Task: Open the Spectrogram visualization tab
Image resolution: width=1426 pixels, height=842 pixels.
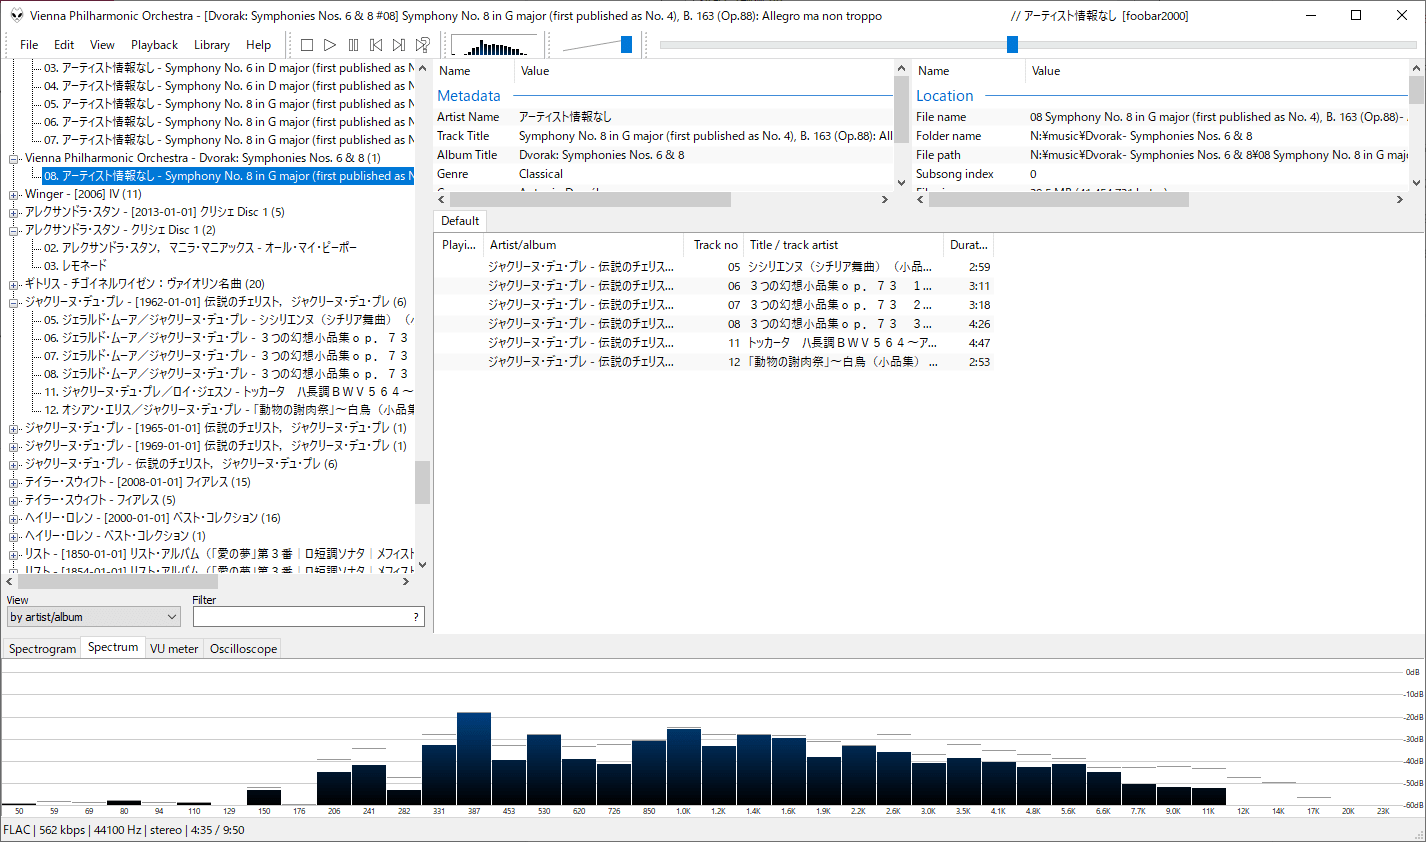Action: pos(41,648)
